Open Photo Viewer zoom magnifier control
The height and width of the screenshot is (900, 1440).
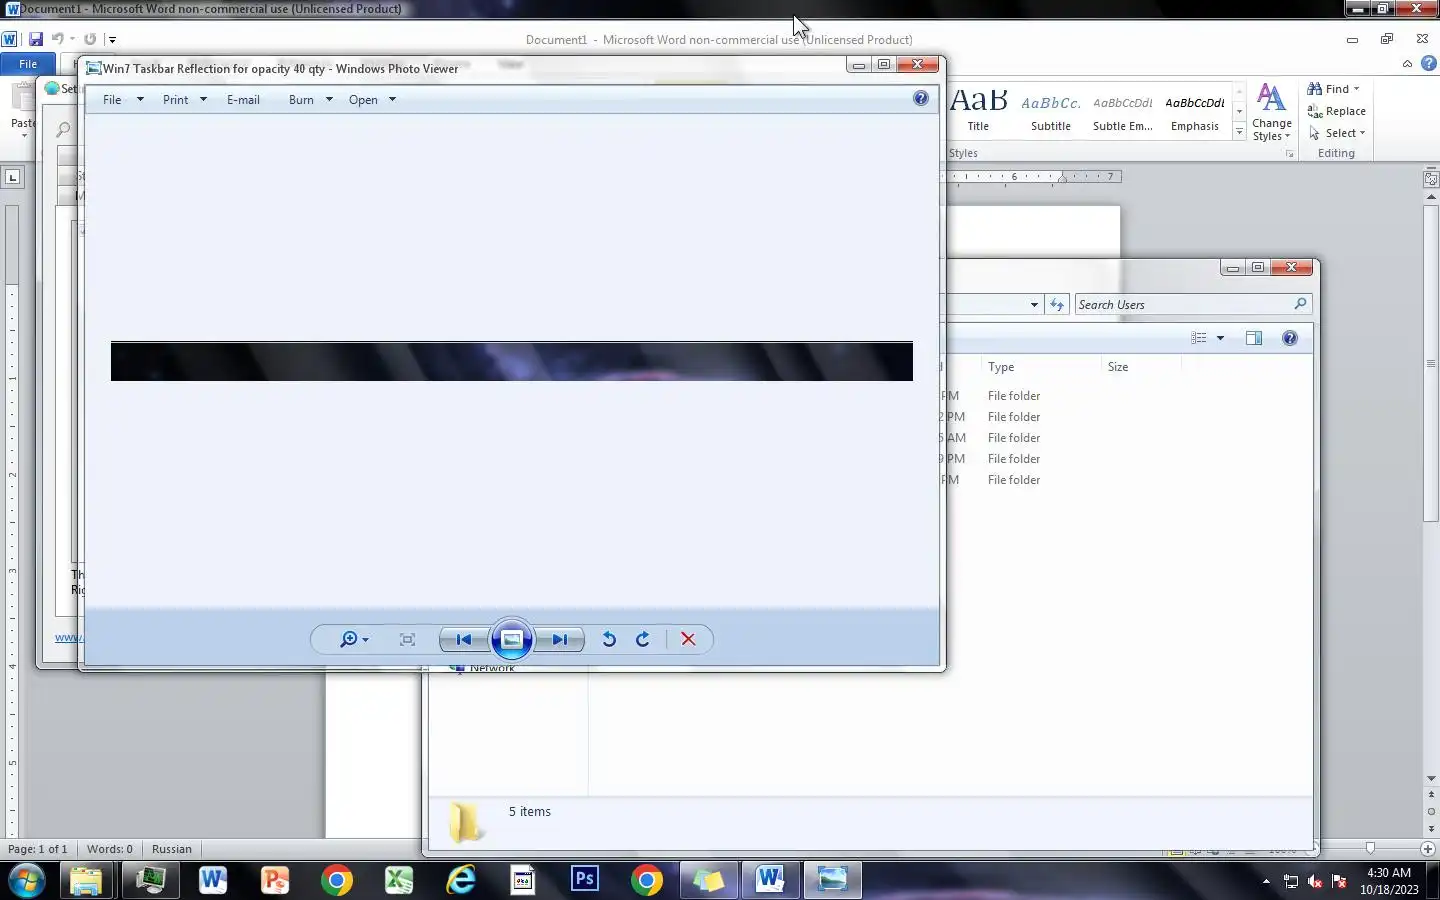coord(353,640)
